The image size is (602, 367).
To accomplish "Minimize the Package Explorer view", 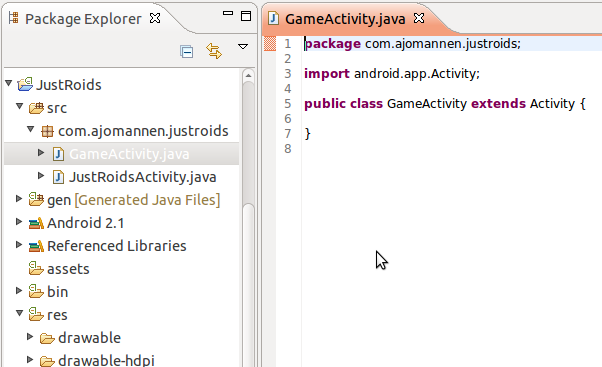I will [228, 13].
